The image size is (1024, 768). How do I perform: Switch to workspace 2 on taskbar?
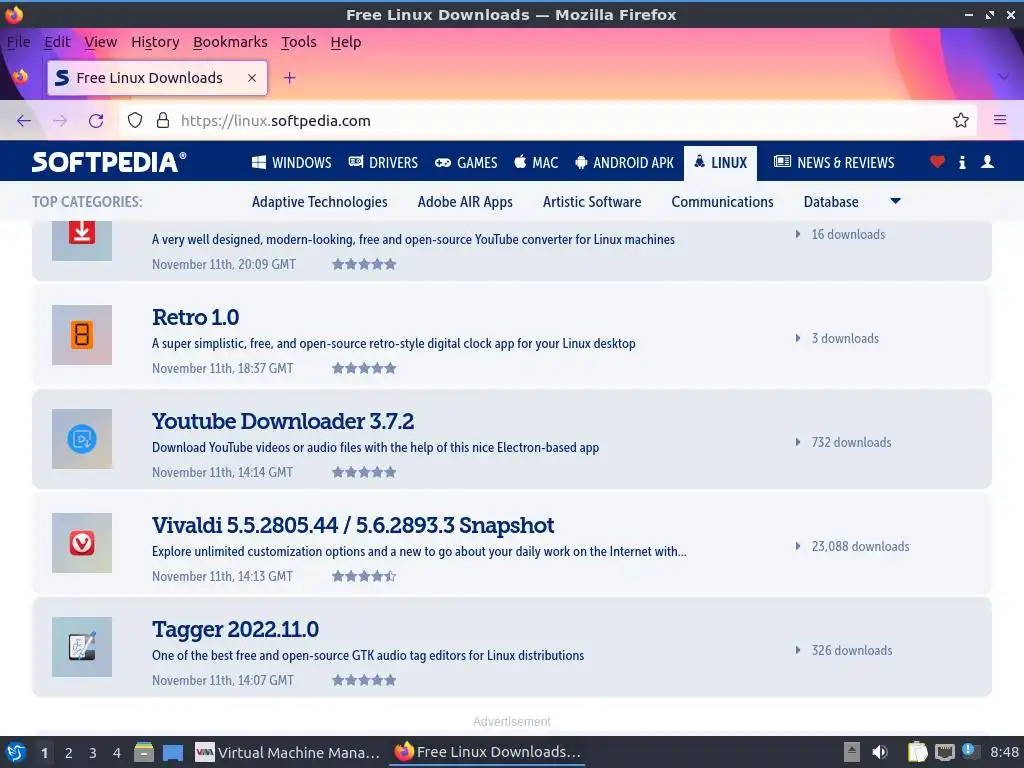click(68, 753)
